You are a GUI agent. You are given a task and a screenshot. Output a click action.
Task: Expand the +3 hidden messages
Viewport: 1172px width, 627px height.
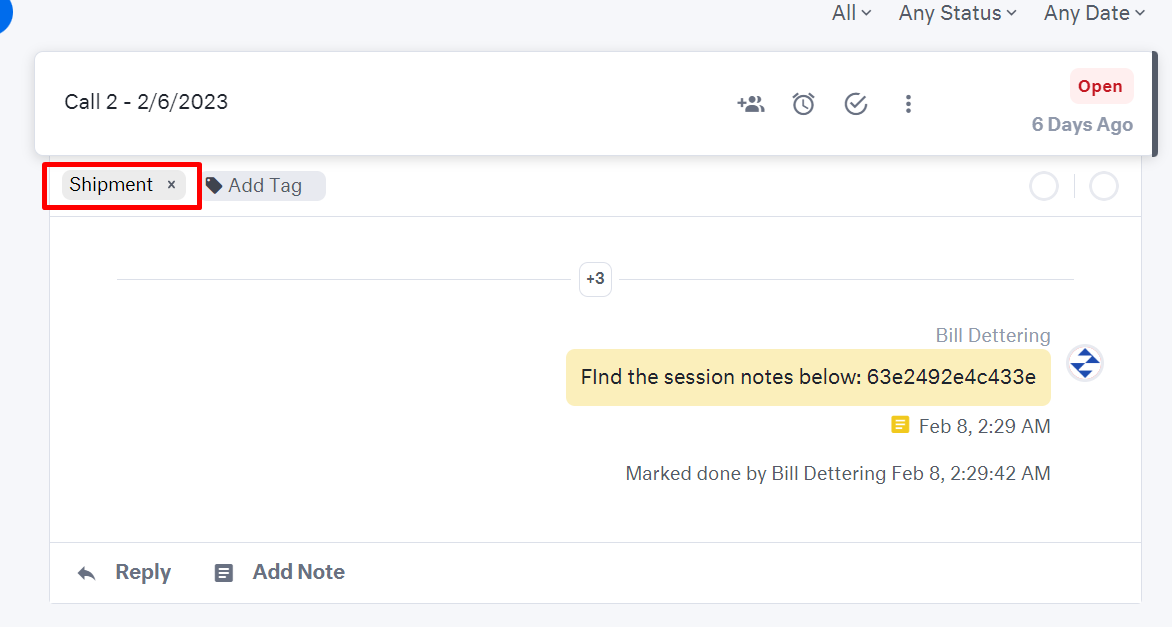pos(595,279)
